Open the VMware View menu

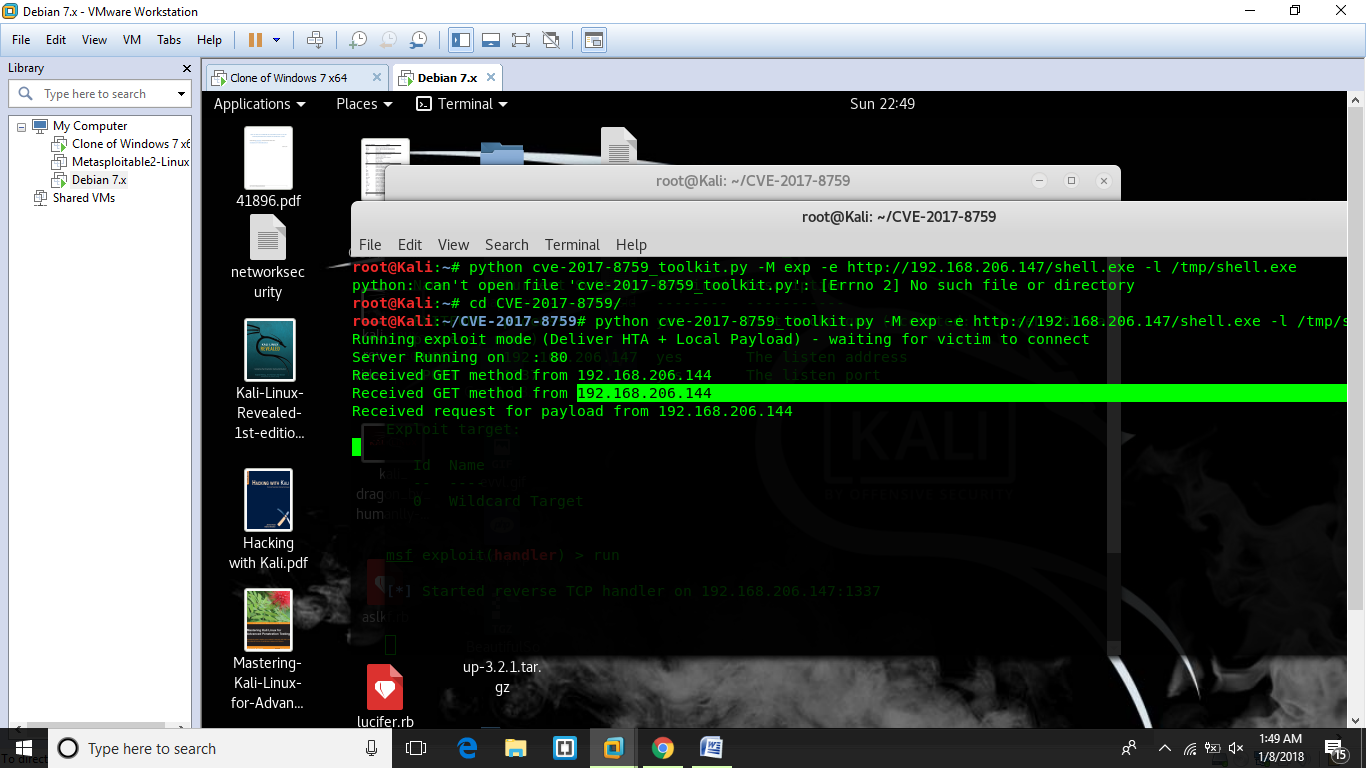pos(94,40)
